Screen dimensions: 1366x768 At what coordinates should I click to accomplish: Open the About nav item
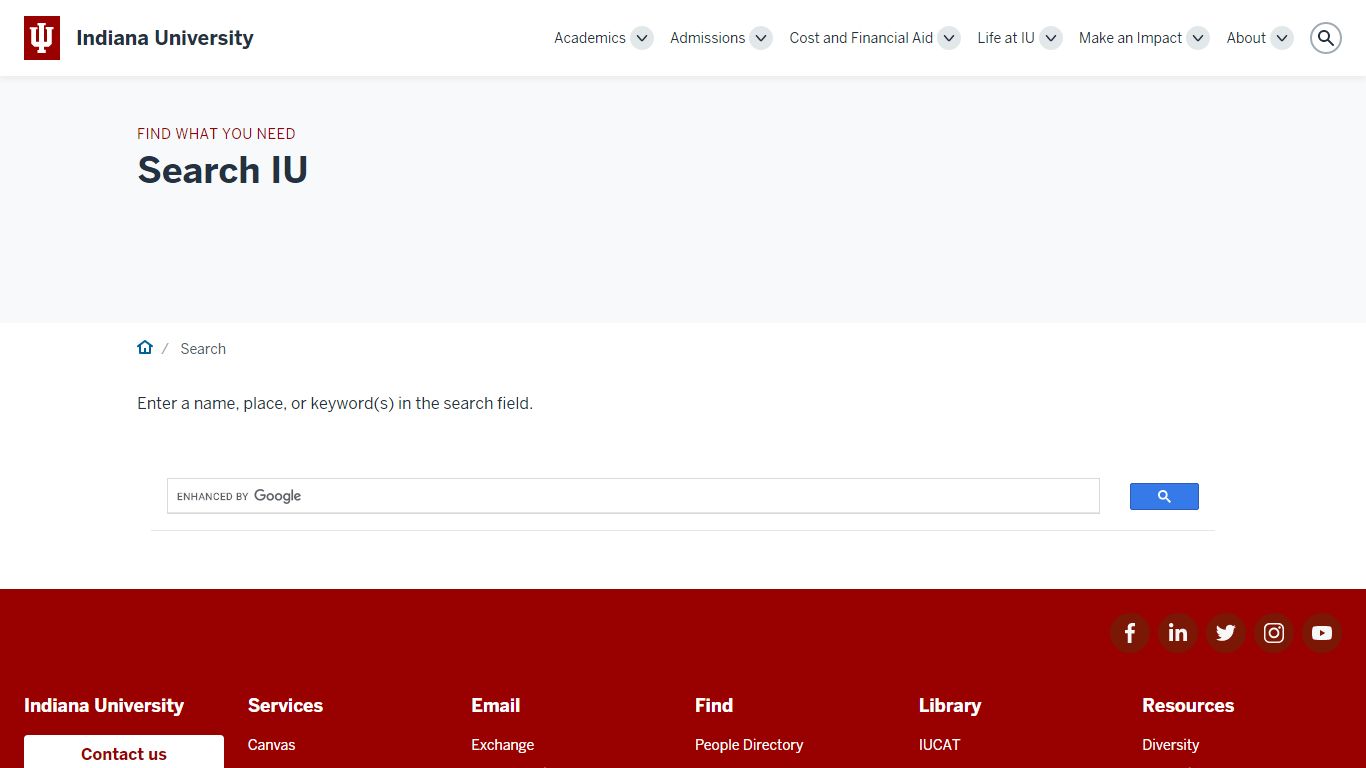[x=1246, y=38]
